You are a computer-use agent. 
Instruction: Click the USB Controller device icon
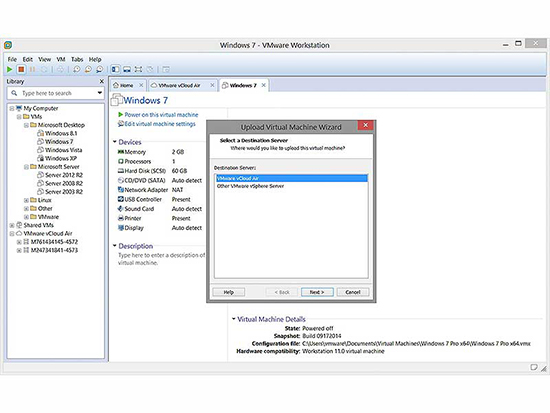pos(121,199)
